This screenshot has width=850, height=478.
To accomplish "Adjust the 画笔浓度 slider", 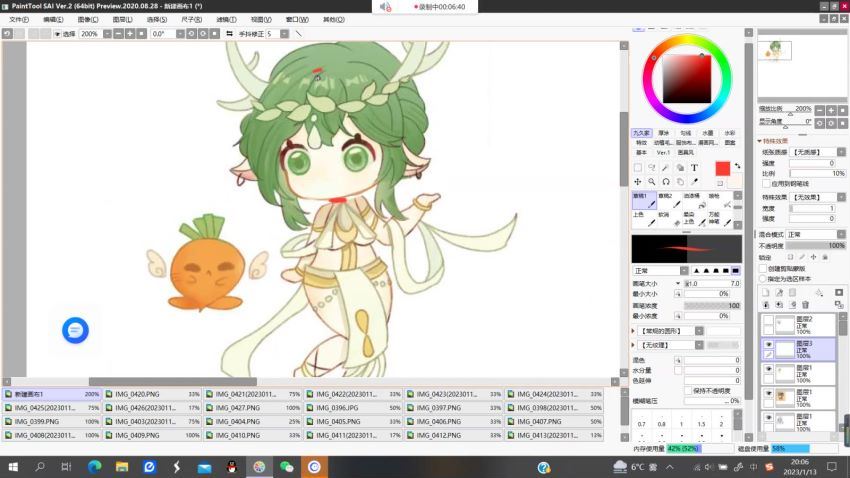I will (x=712, y=306).
